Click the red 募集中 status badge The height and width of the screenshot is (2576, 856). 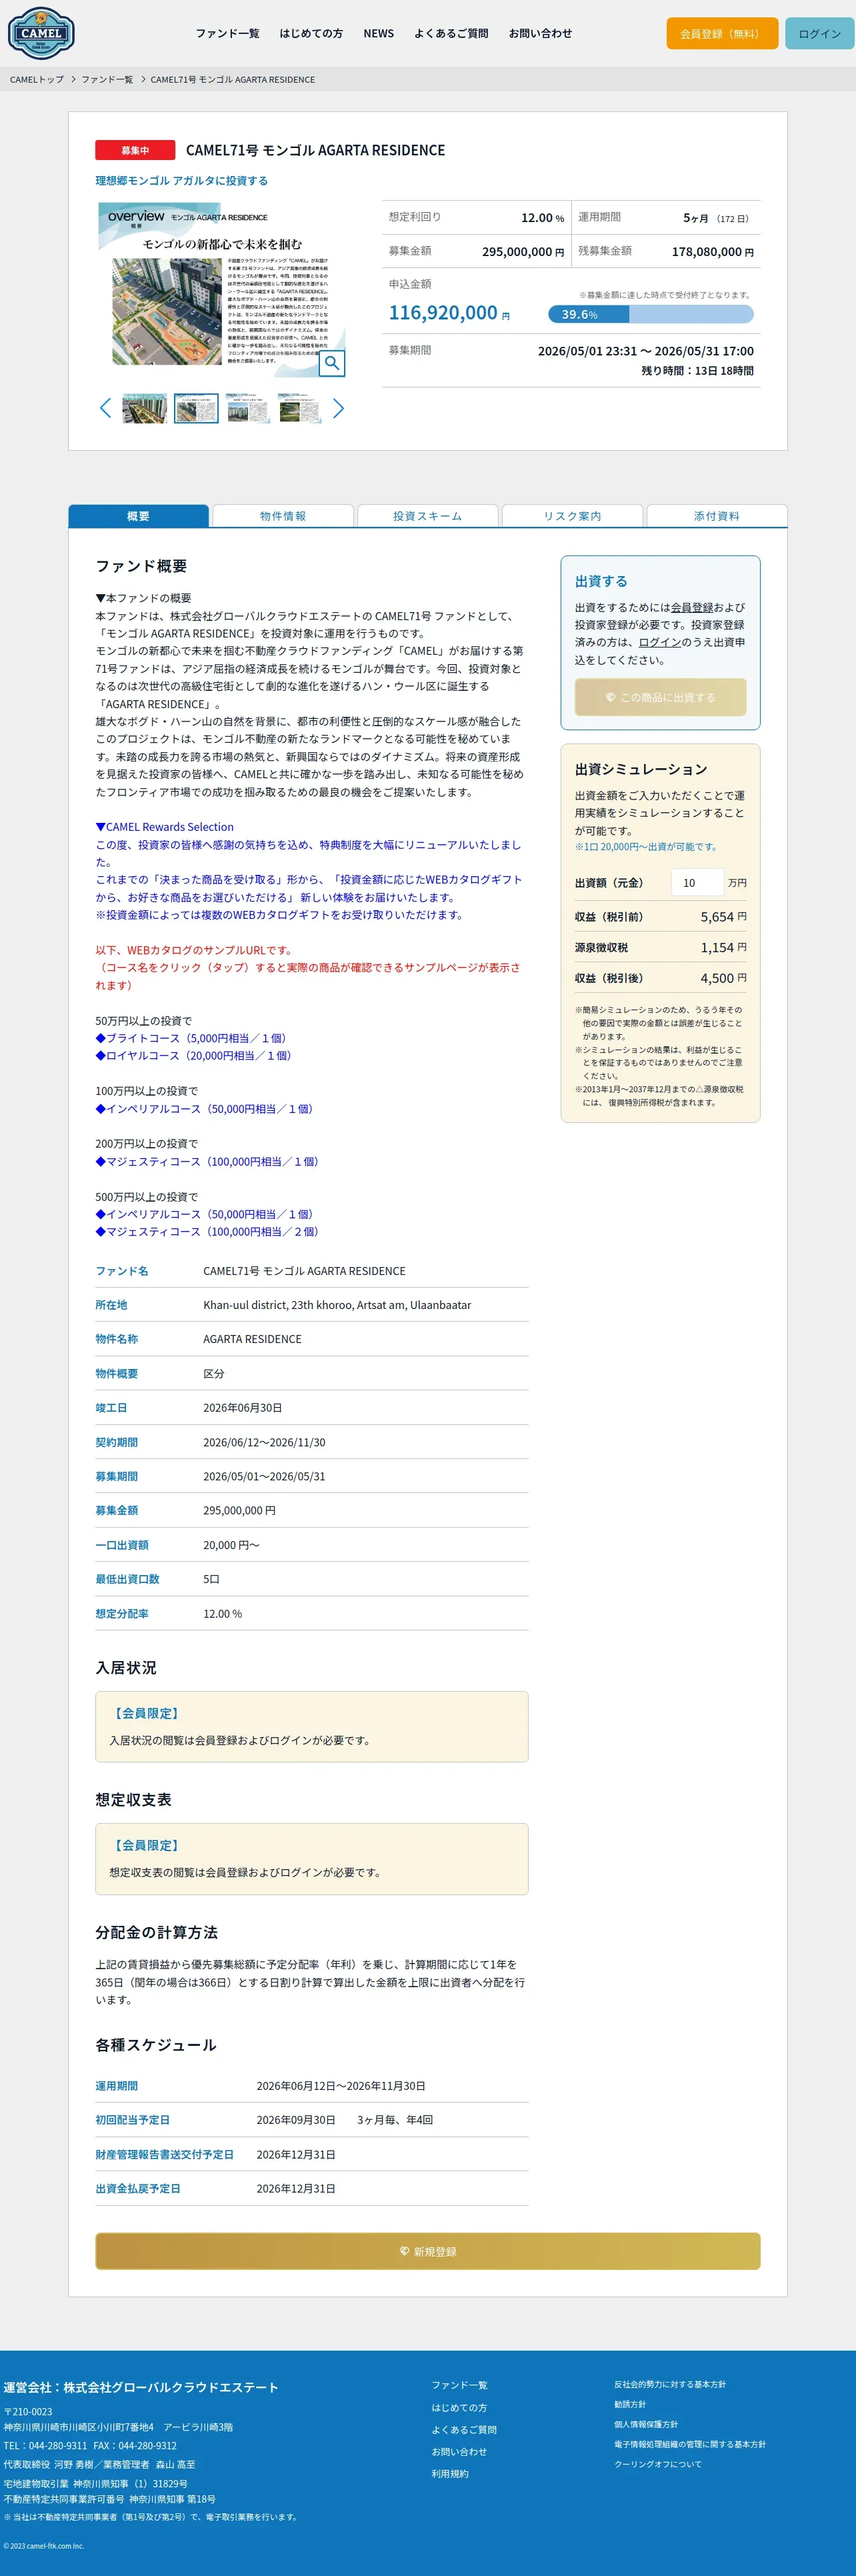135,150
